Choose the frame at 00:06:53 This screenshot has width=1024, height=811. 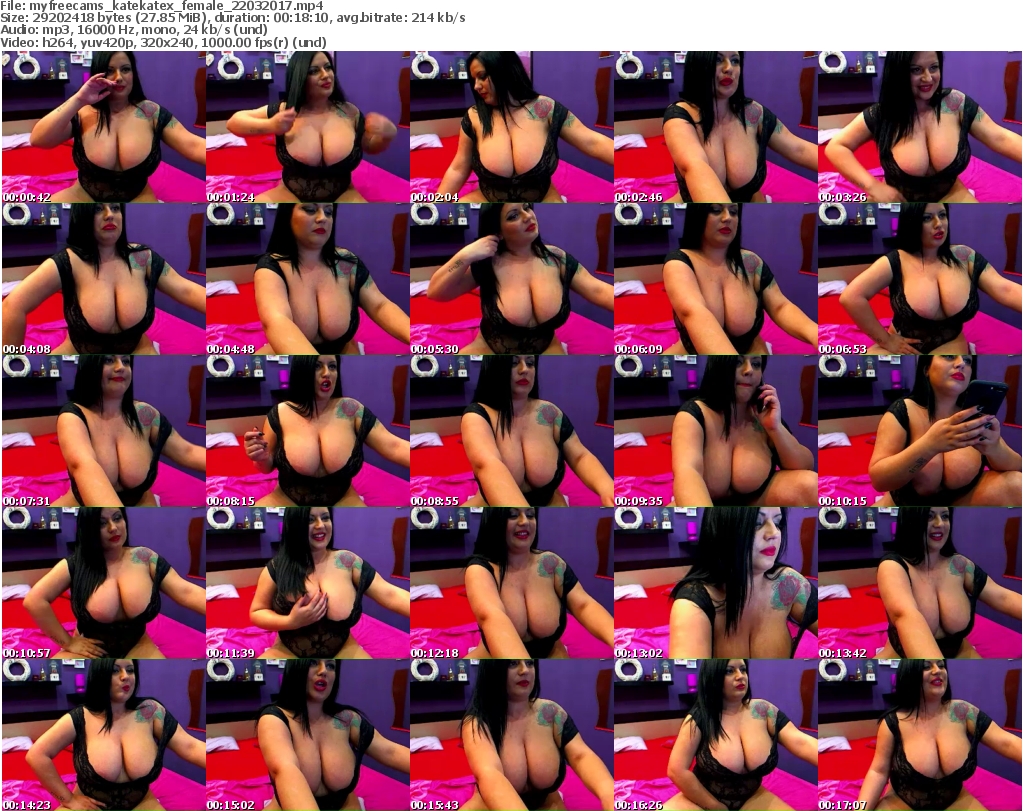tap(920, 279)
